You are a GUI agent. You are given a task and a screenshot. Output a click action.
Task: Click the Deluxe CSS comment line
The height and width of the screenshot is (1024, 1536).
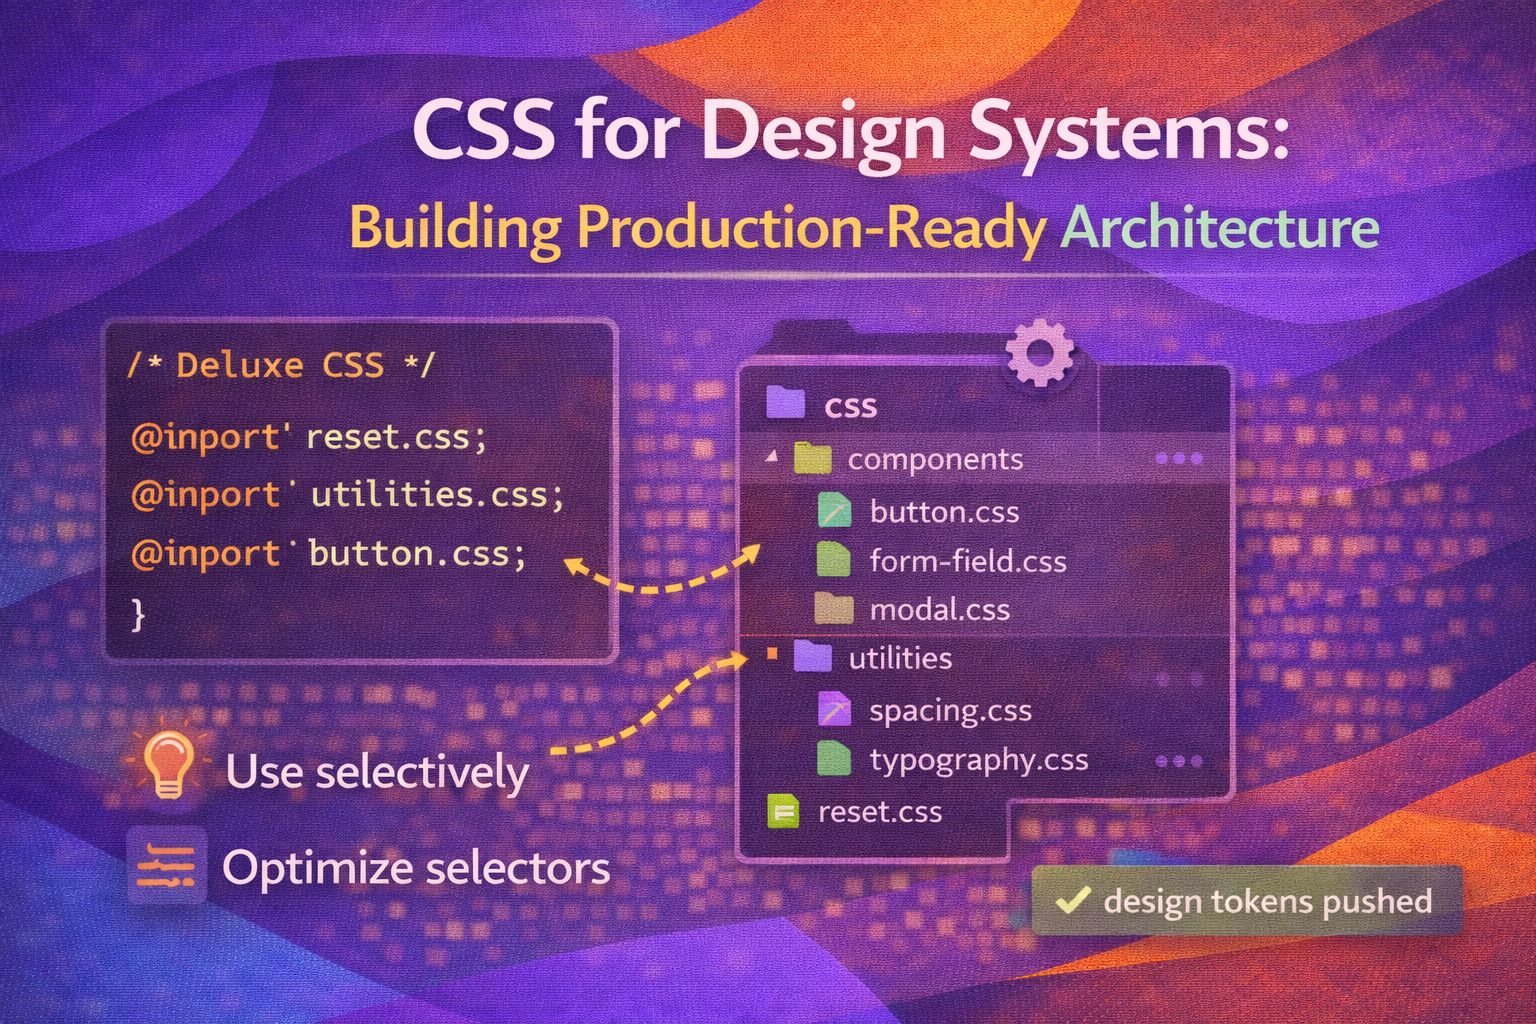tap(280, 365)
